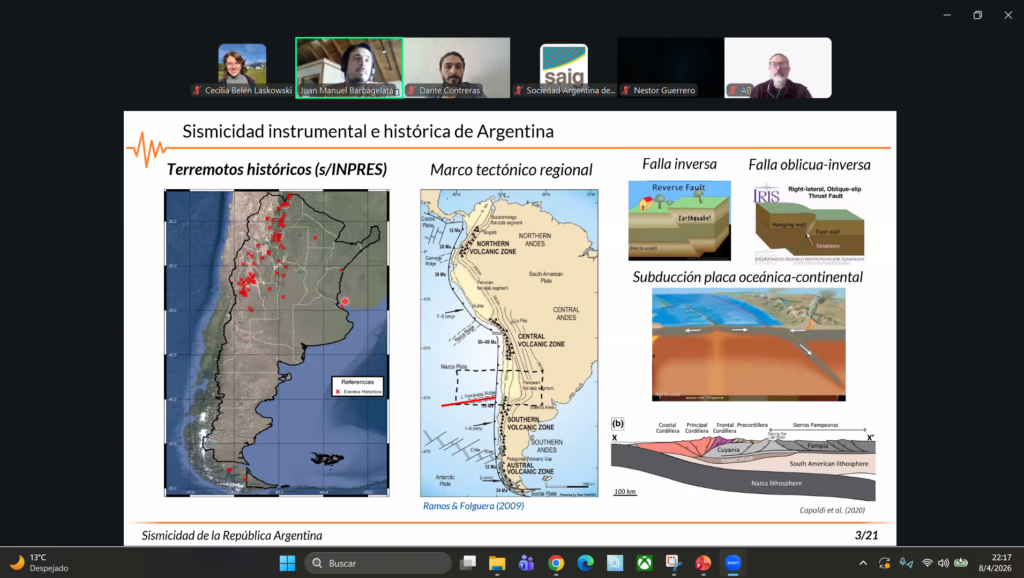Click the Task View icon
1024x578 pixels.
point(468,563)
